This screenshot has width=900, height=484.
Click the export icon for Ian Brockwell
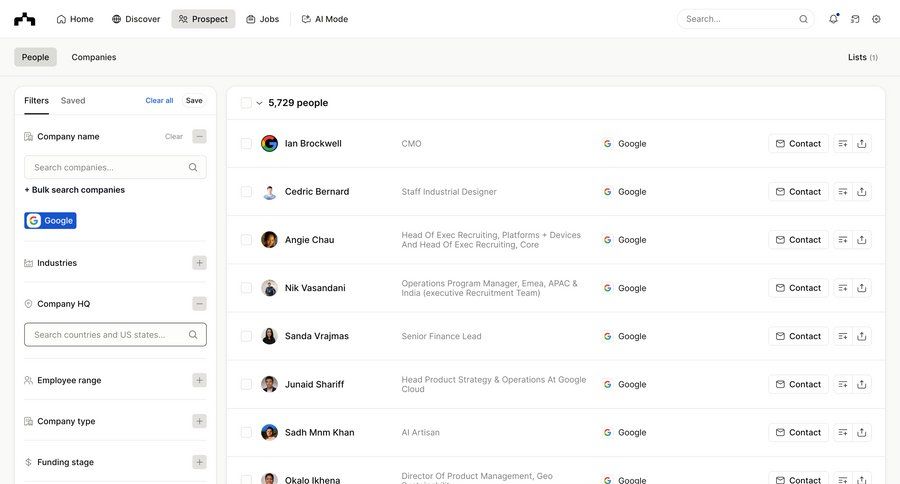(x=862, y=144)
